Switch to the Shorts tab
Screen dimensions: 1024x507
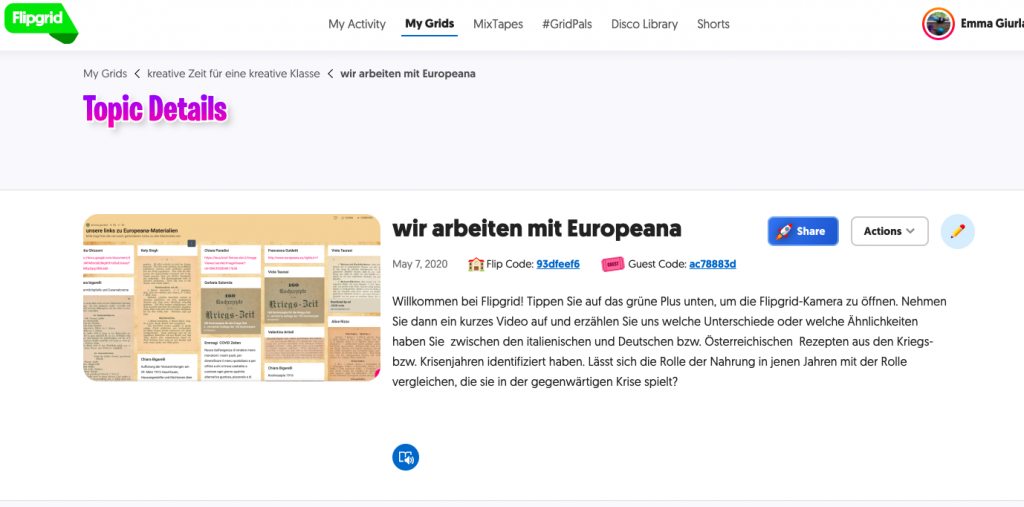(x=713, y=24)
